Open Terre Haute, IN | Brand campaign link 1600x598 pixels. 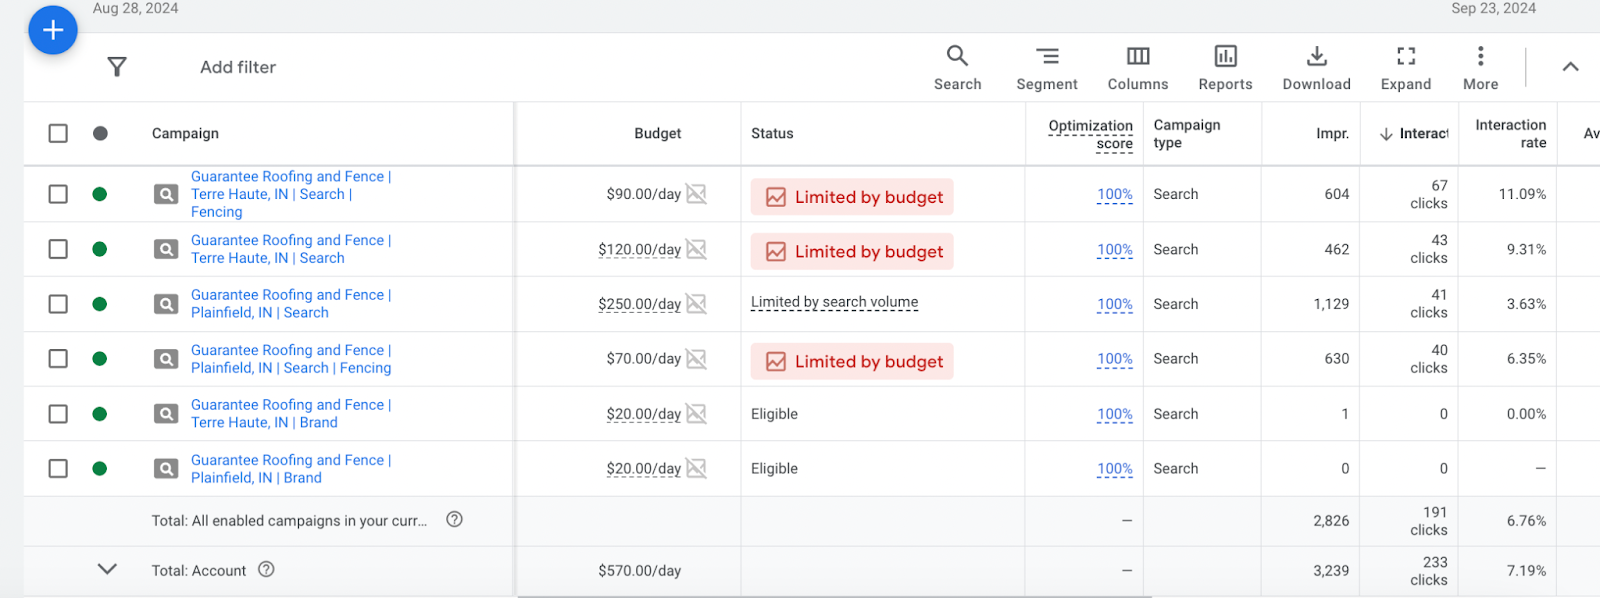coord(291,414)
